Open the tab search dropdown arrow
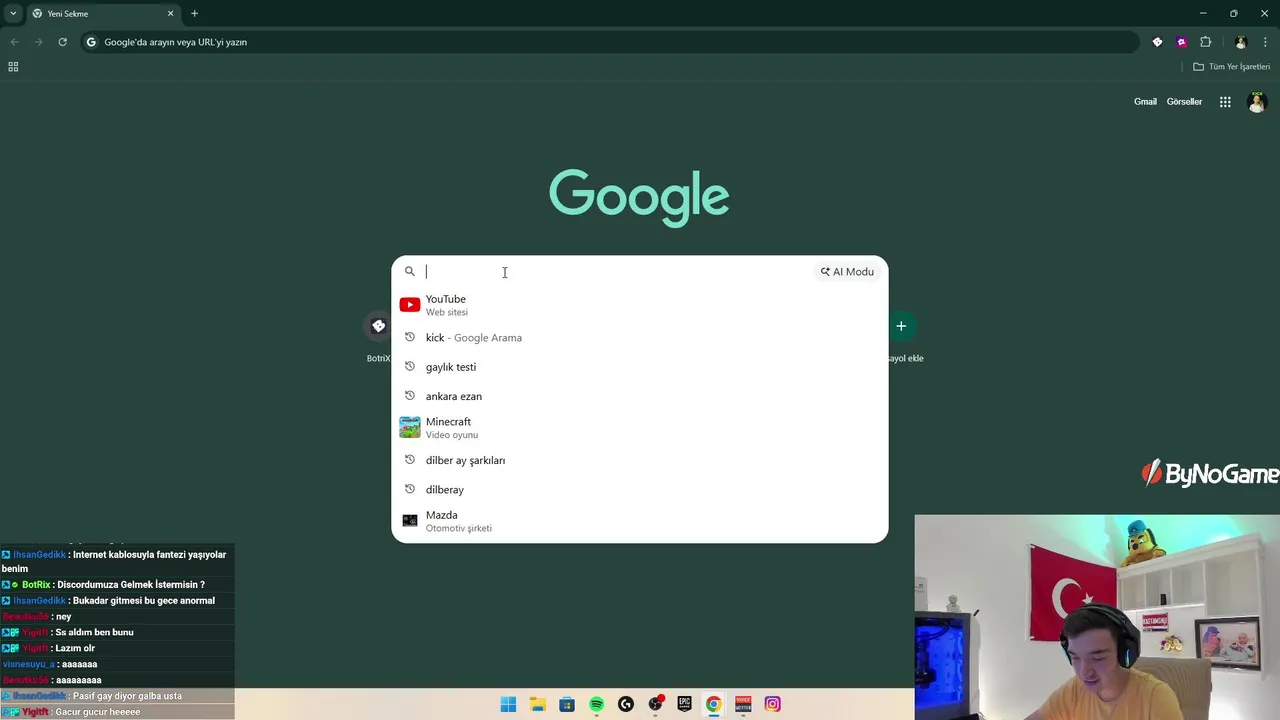The height and width of the screenshot is (720, 1280). [13, 13]
